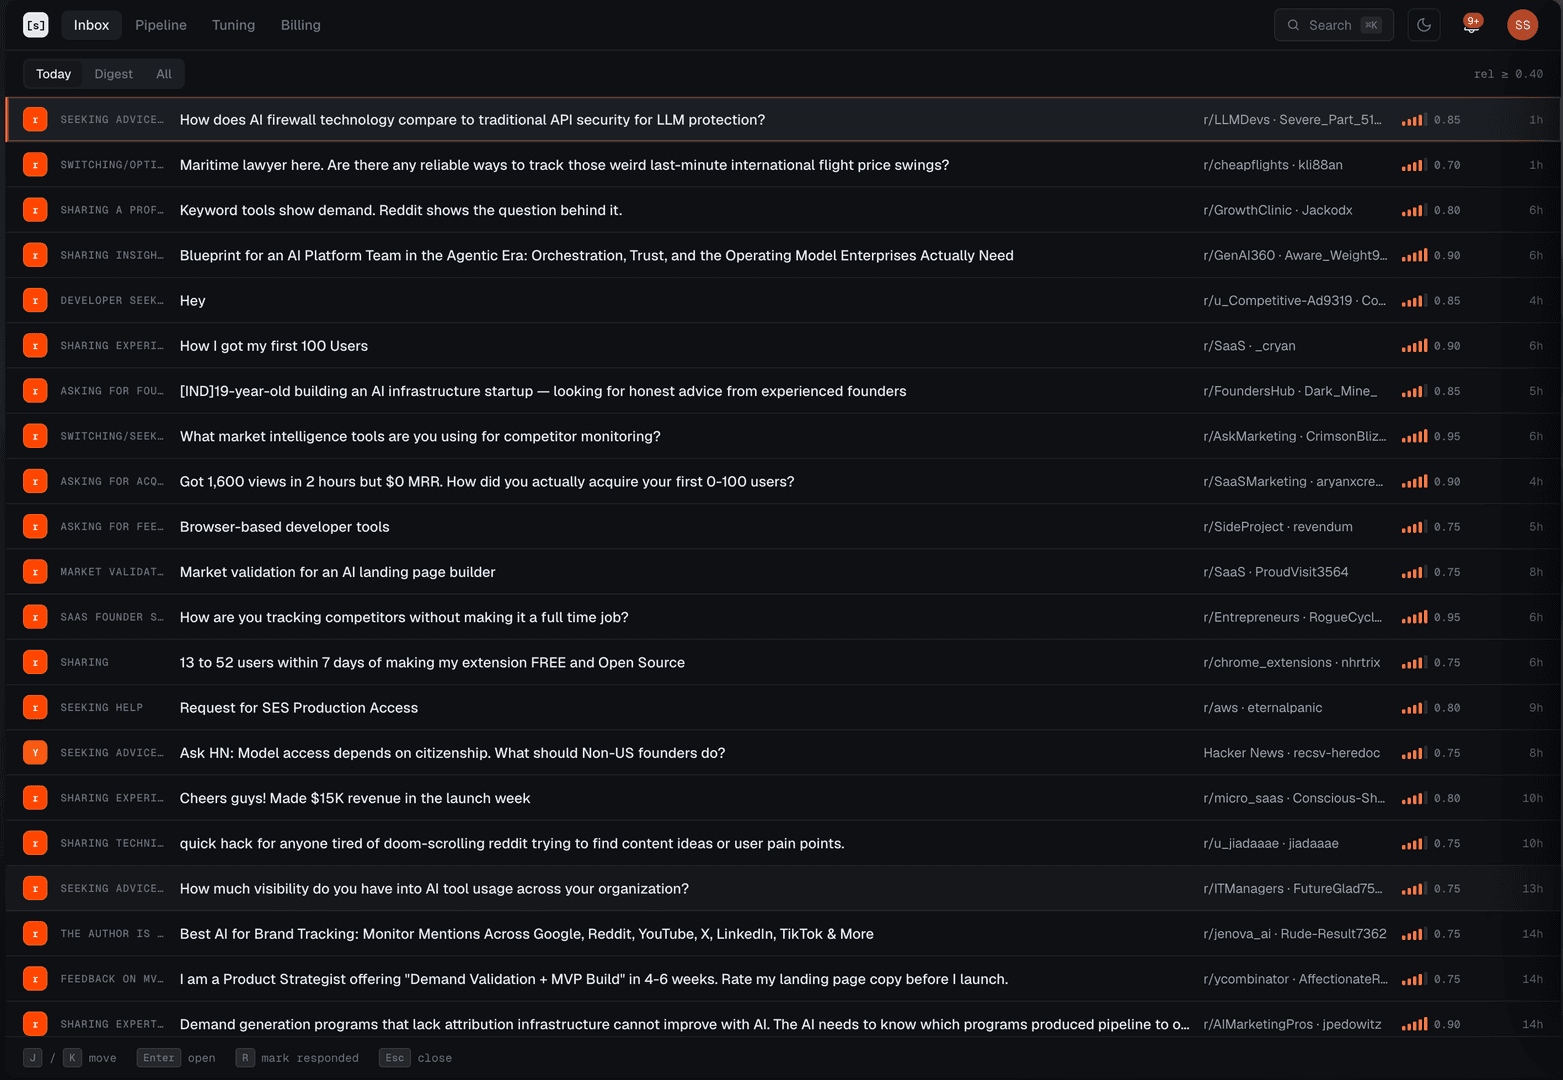
Task: Click Reddit icon on Product Strategist post
Action: point(35,979)
